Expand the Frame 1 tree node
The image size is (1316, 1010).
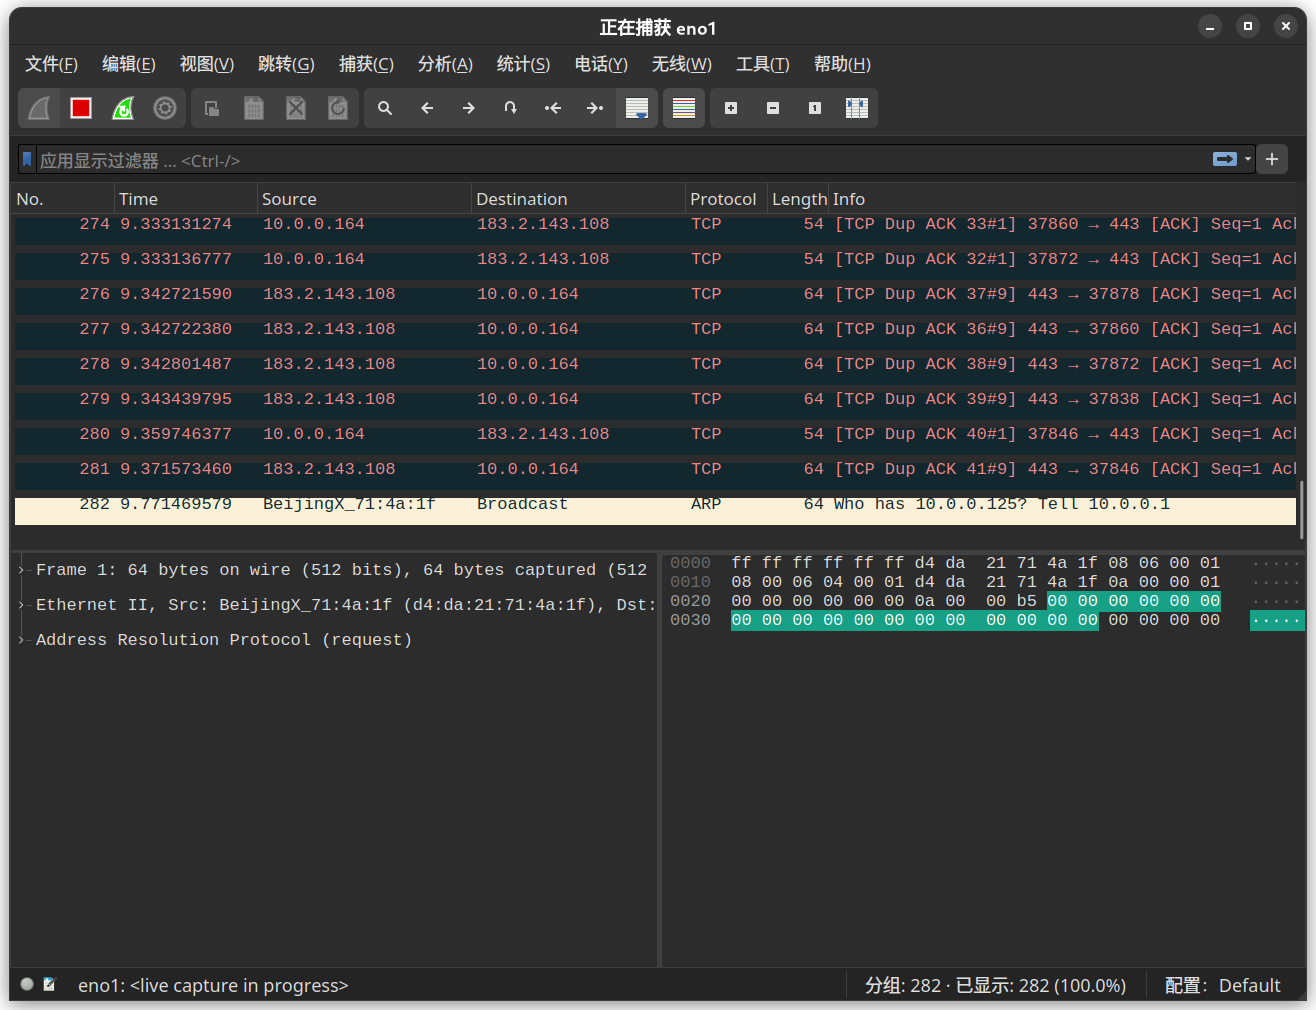(21, 570)
